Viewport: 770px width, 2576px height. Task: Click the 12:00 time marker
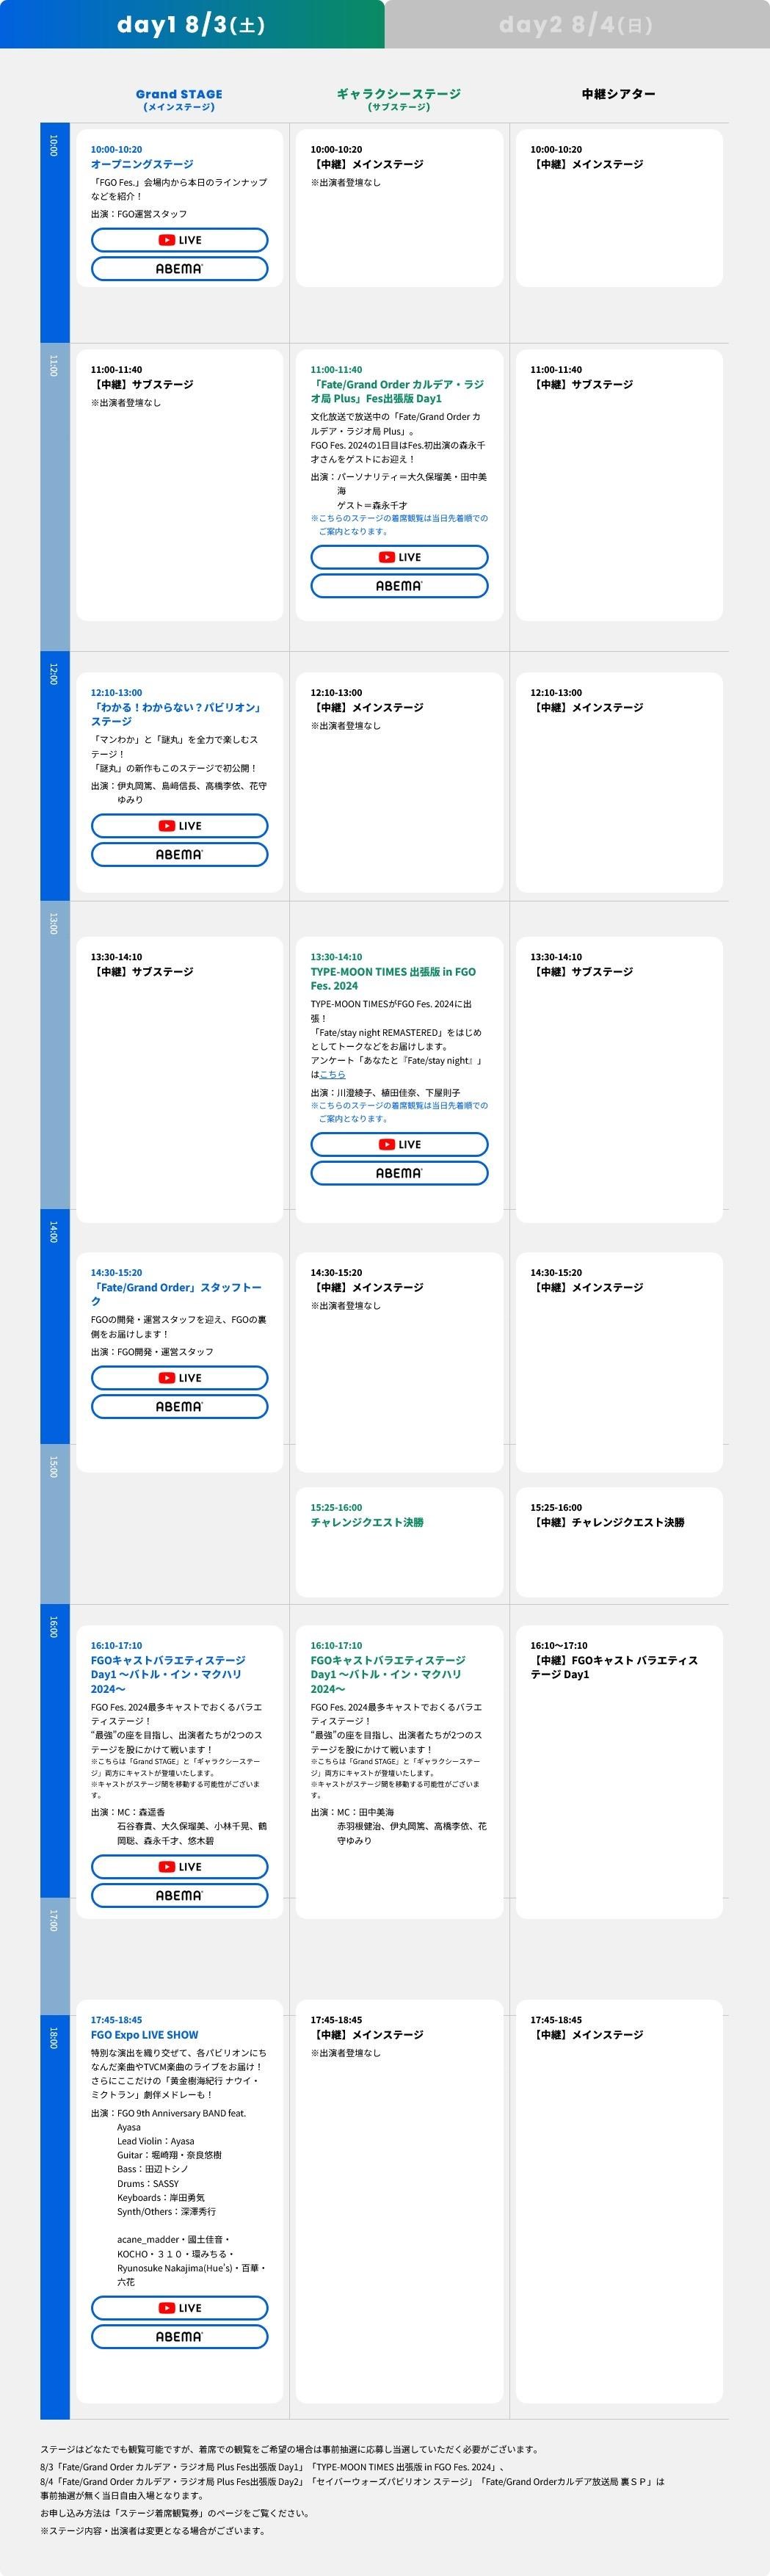coord(54,674)
